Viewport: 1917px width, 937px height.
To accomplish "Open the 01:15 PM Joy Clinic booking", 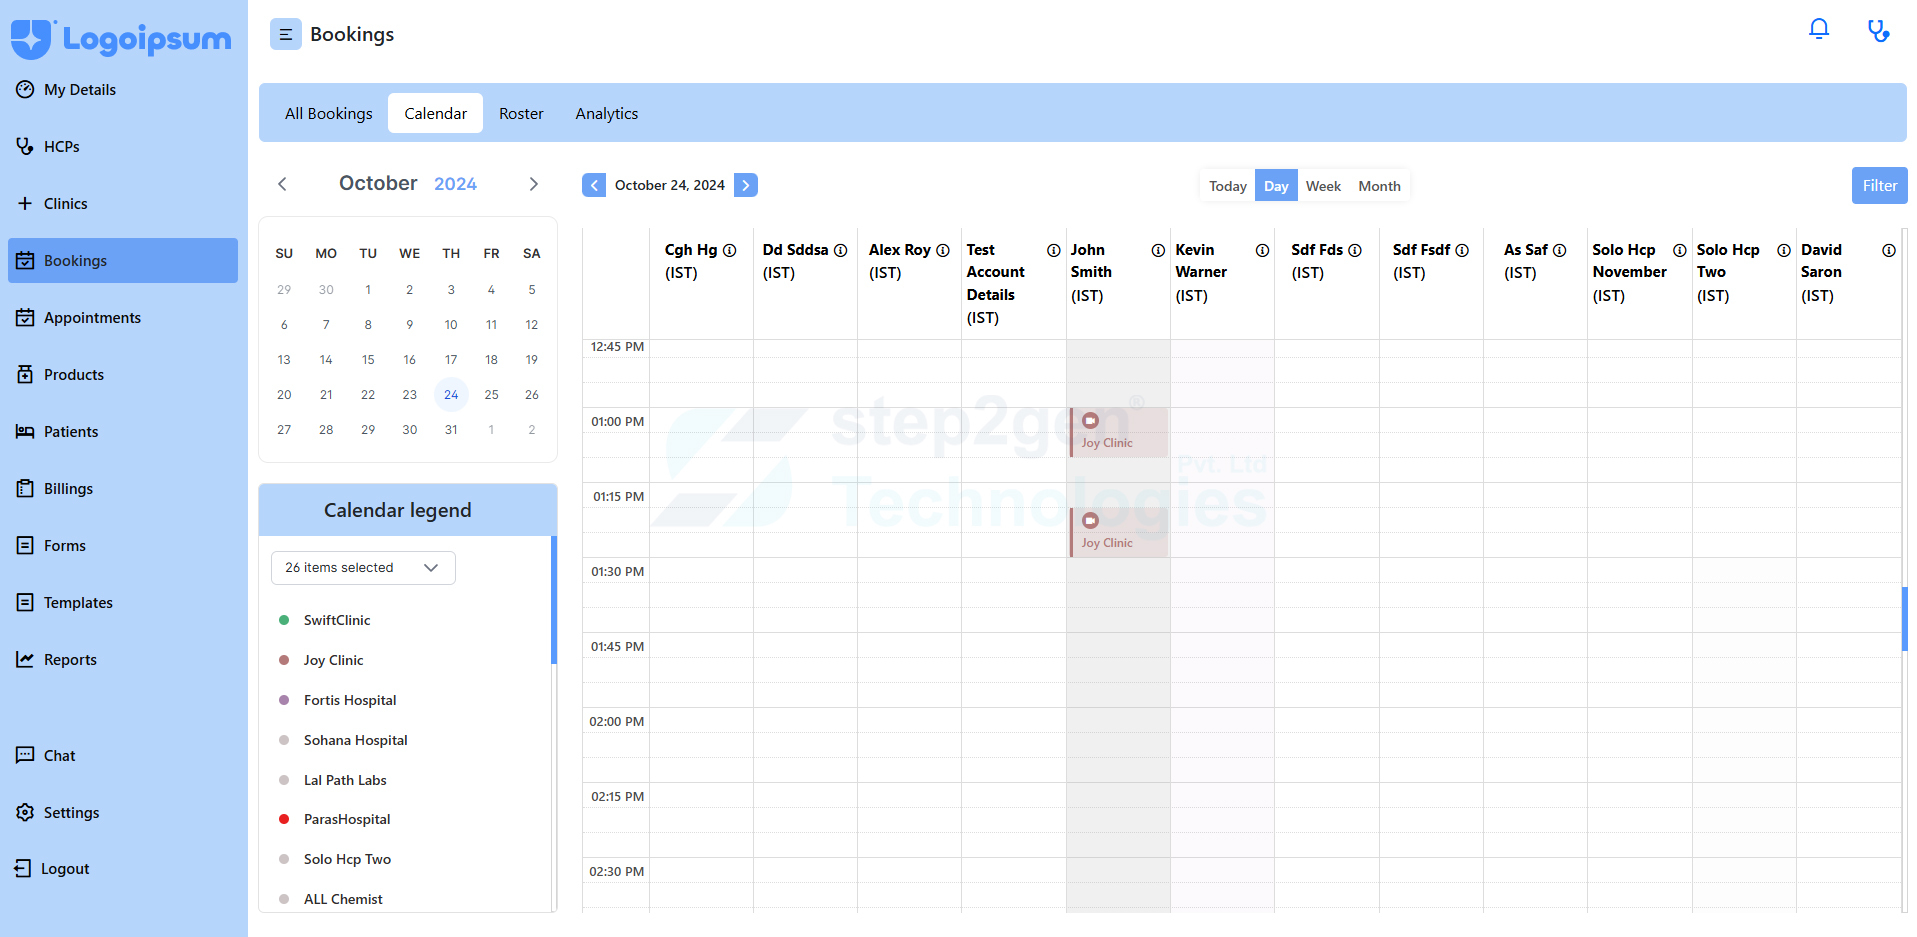I will pyautogui.click(x=1119, y=532).
